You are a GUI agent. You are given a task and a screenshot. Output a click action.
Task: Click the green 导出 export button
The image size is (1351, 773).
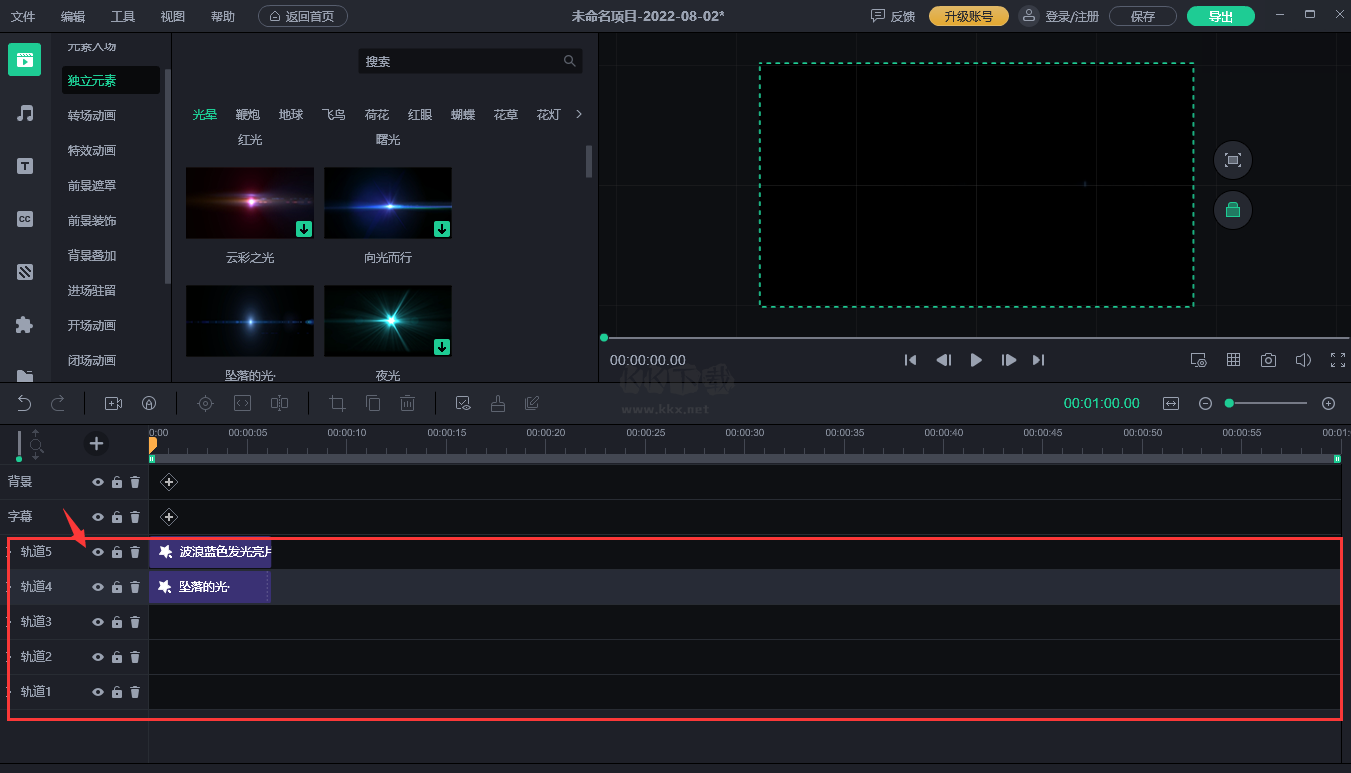point(1220,16)
